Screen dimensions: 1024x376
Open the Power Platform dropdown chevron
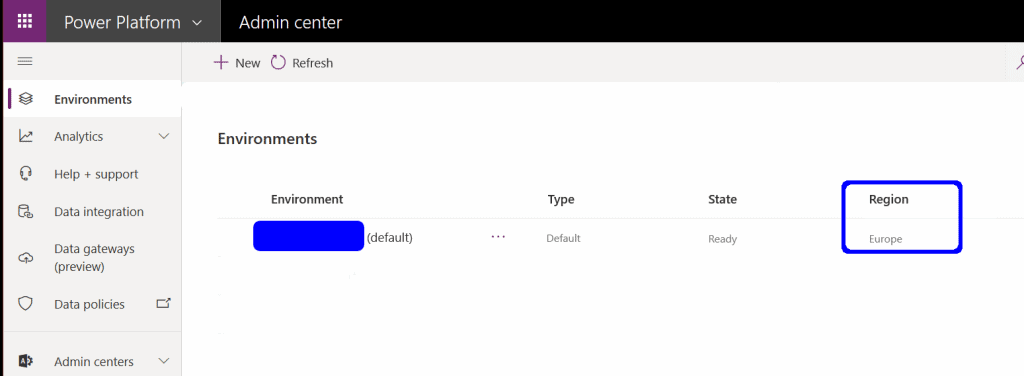pyautogui.click(x=197, y=23)
